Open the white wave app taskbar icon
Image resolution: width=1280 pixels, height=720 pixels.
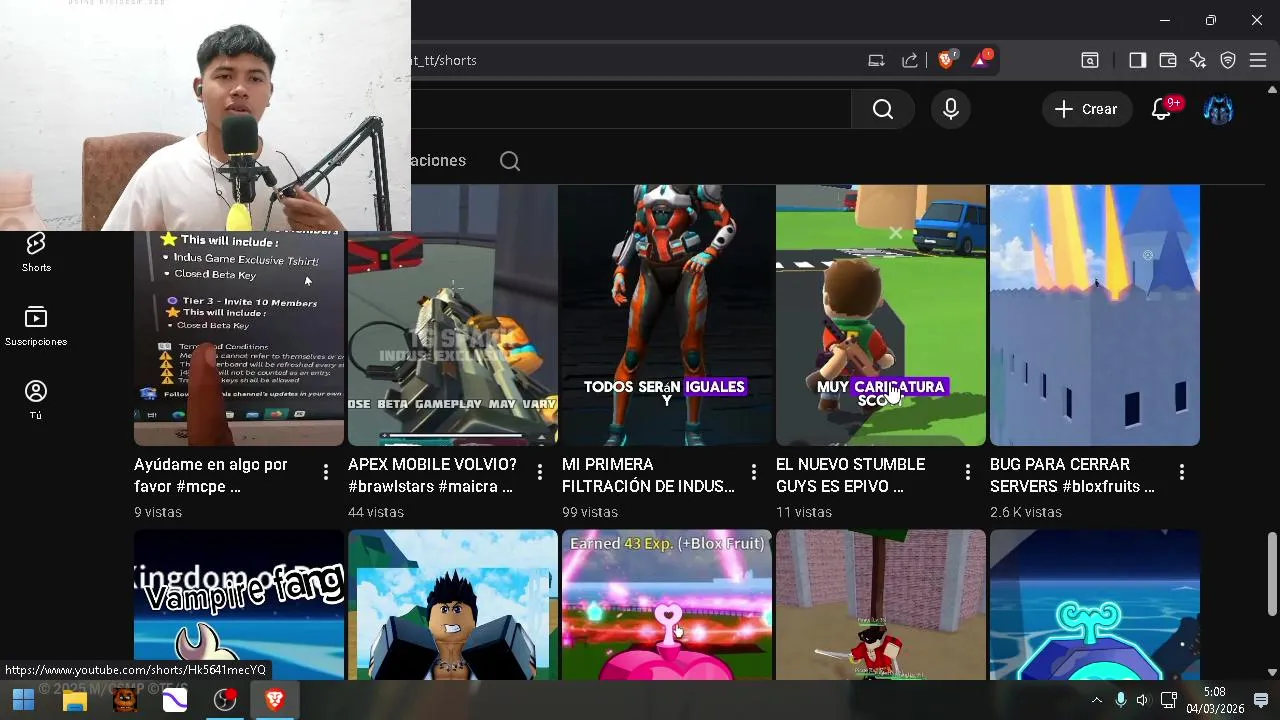(x=174, y=700)
